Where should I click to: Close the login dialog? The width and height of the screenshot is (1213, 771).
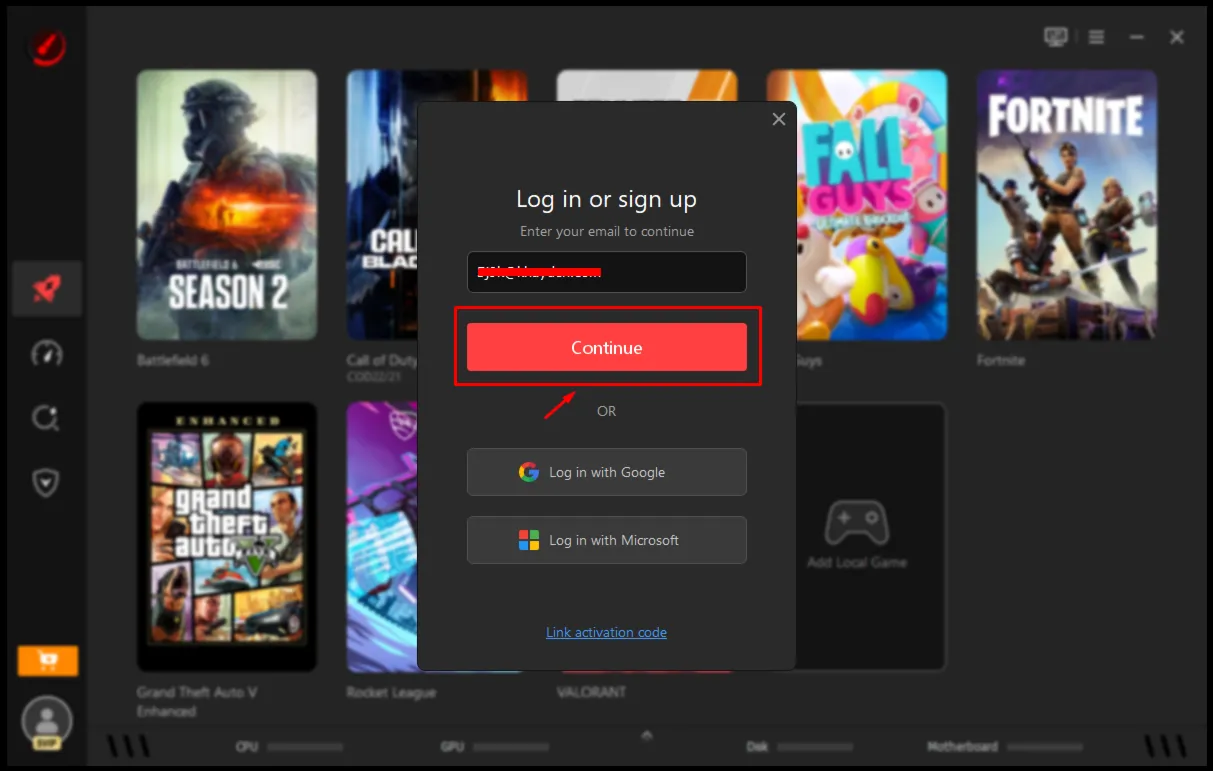click(x=779, y=119)
